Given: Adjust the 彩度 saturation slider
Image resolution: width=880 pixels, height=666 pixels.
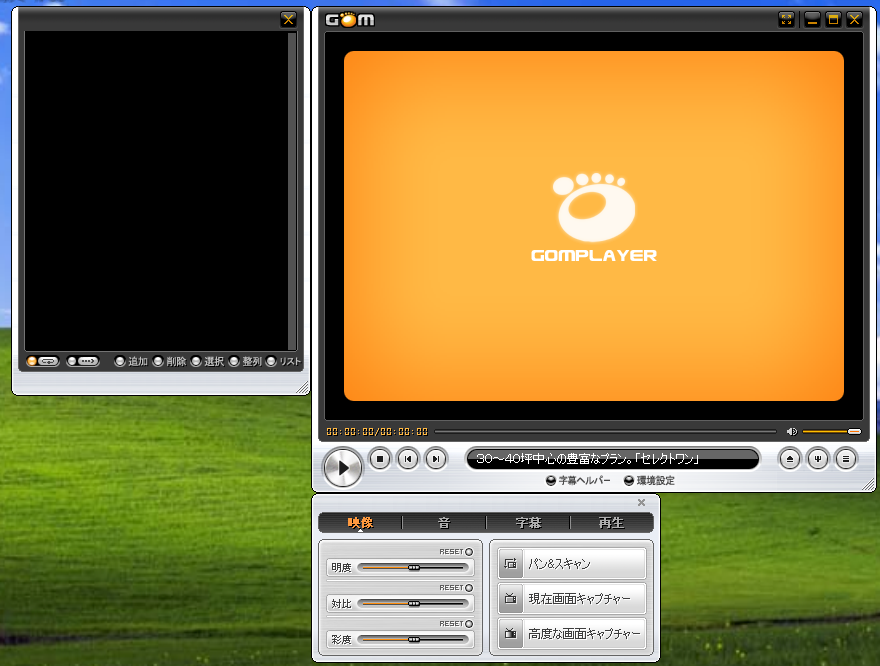Looking at the screenshot, I should [x=414, y=640].
